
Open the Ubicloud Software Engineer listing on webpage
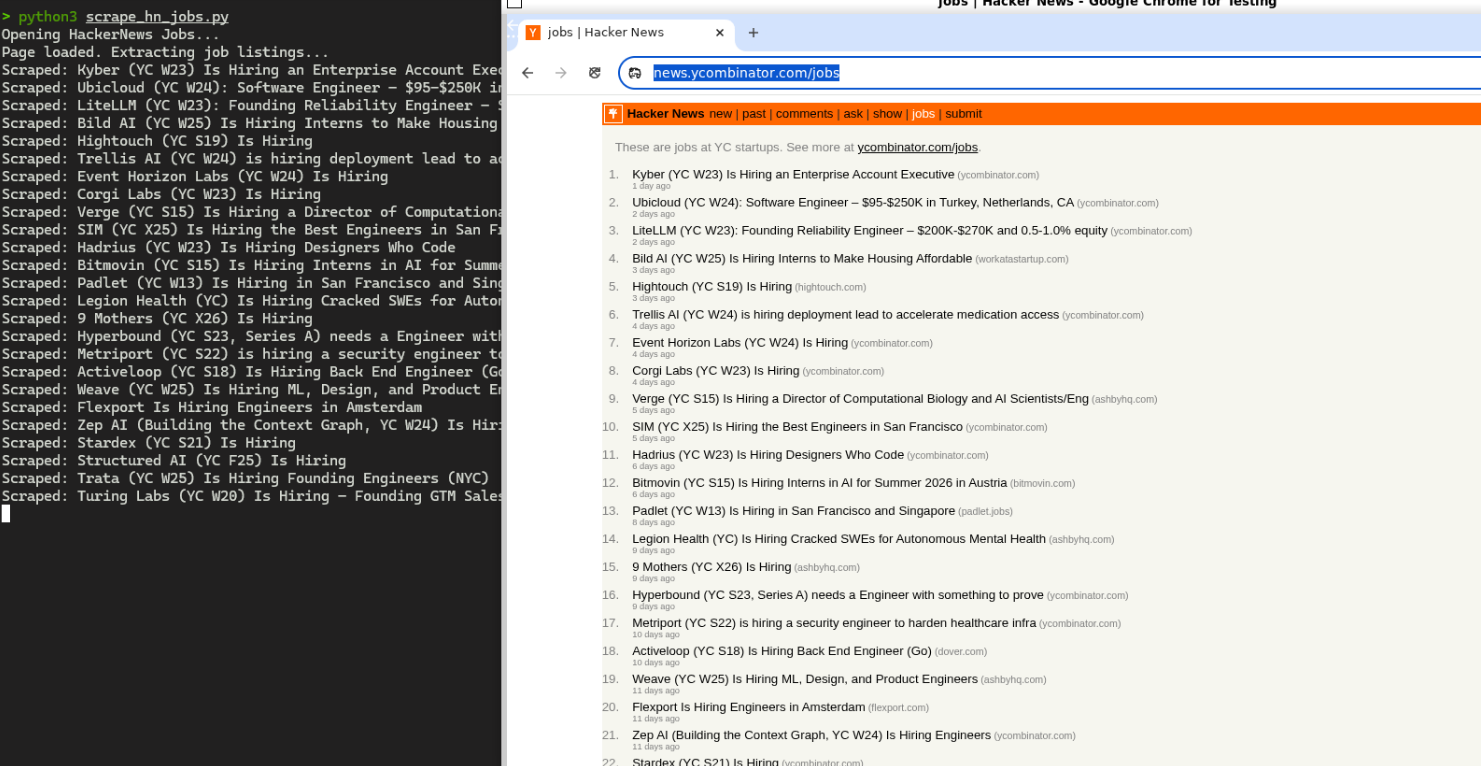coord(853,203)
